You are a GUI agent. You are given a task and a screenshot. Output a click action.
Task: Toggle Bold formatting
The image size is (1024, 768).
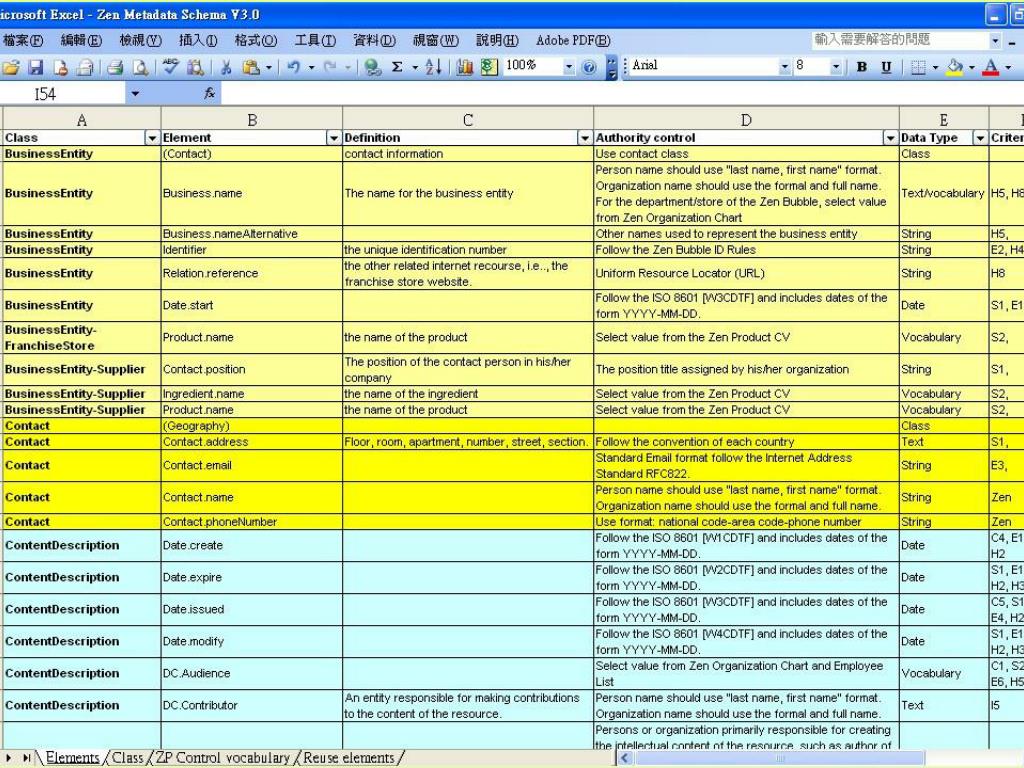(861, 67)
